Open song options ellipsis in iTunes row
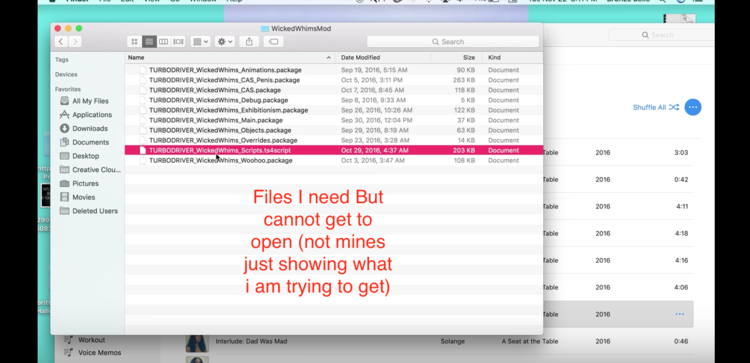750x363 pixels. 679,314
